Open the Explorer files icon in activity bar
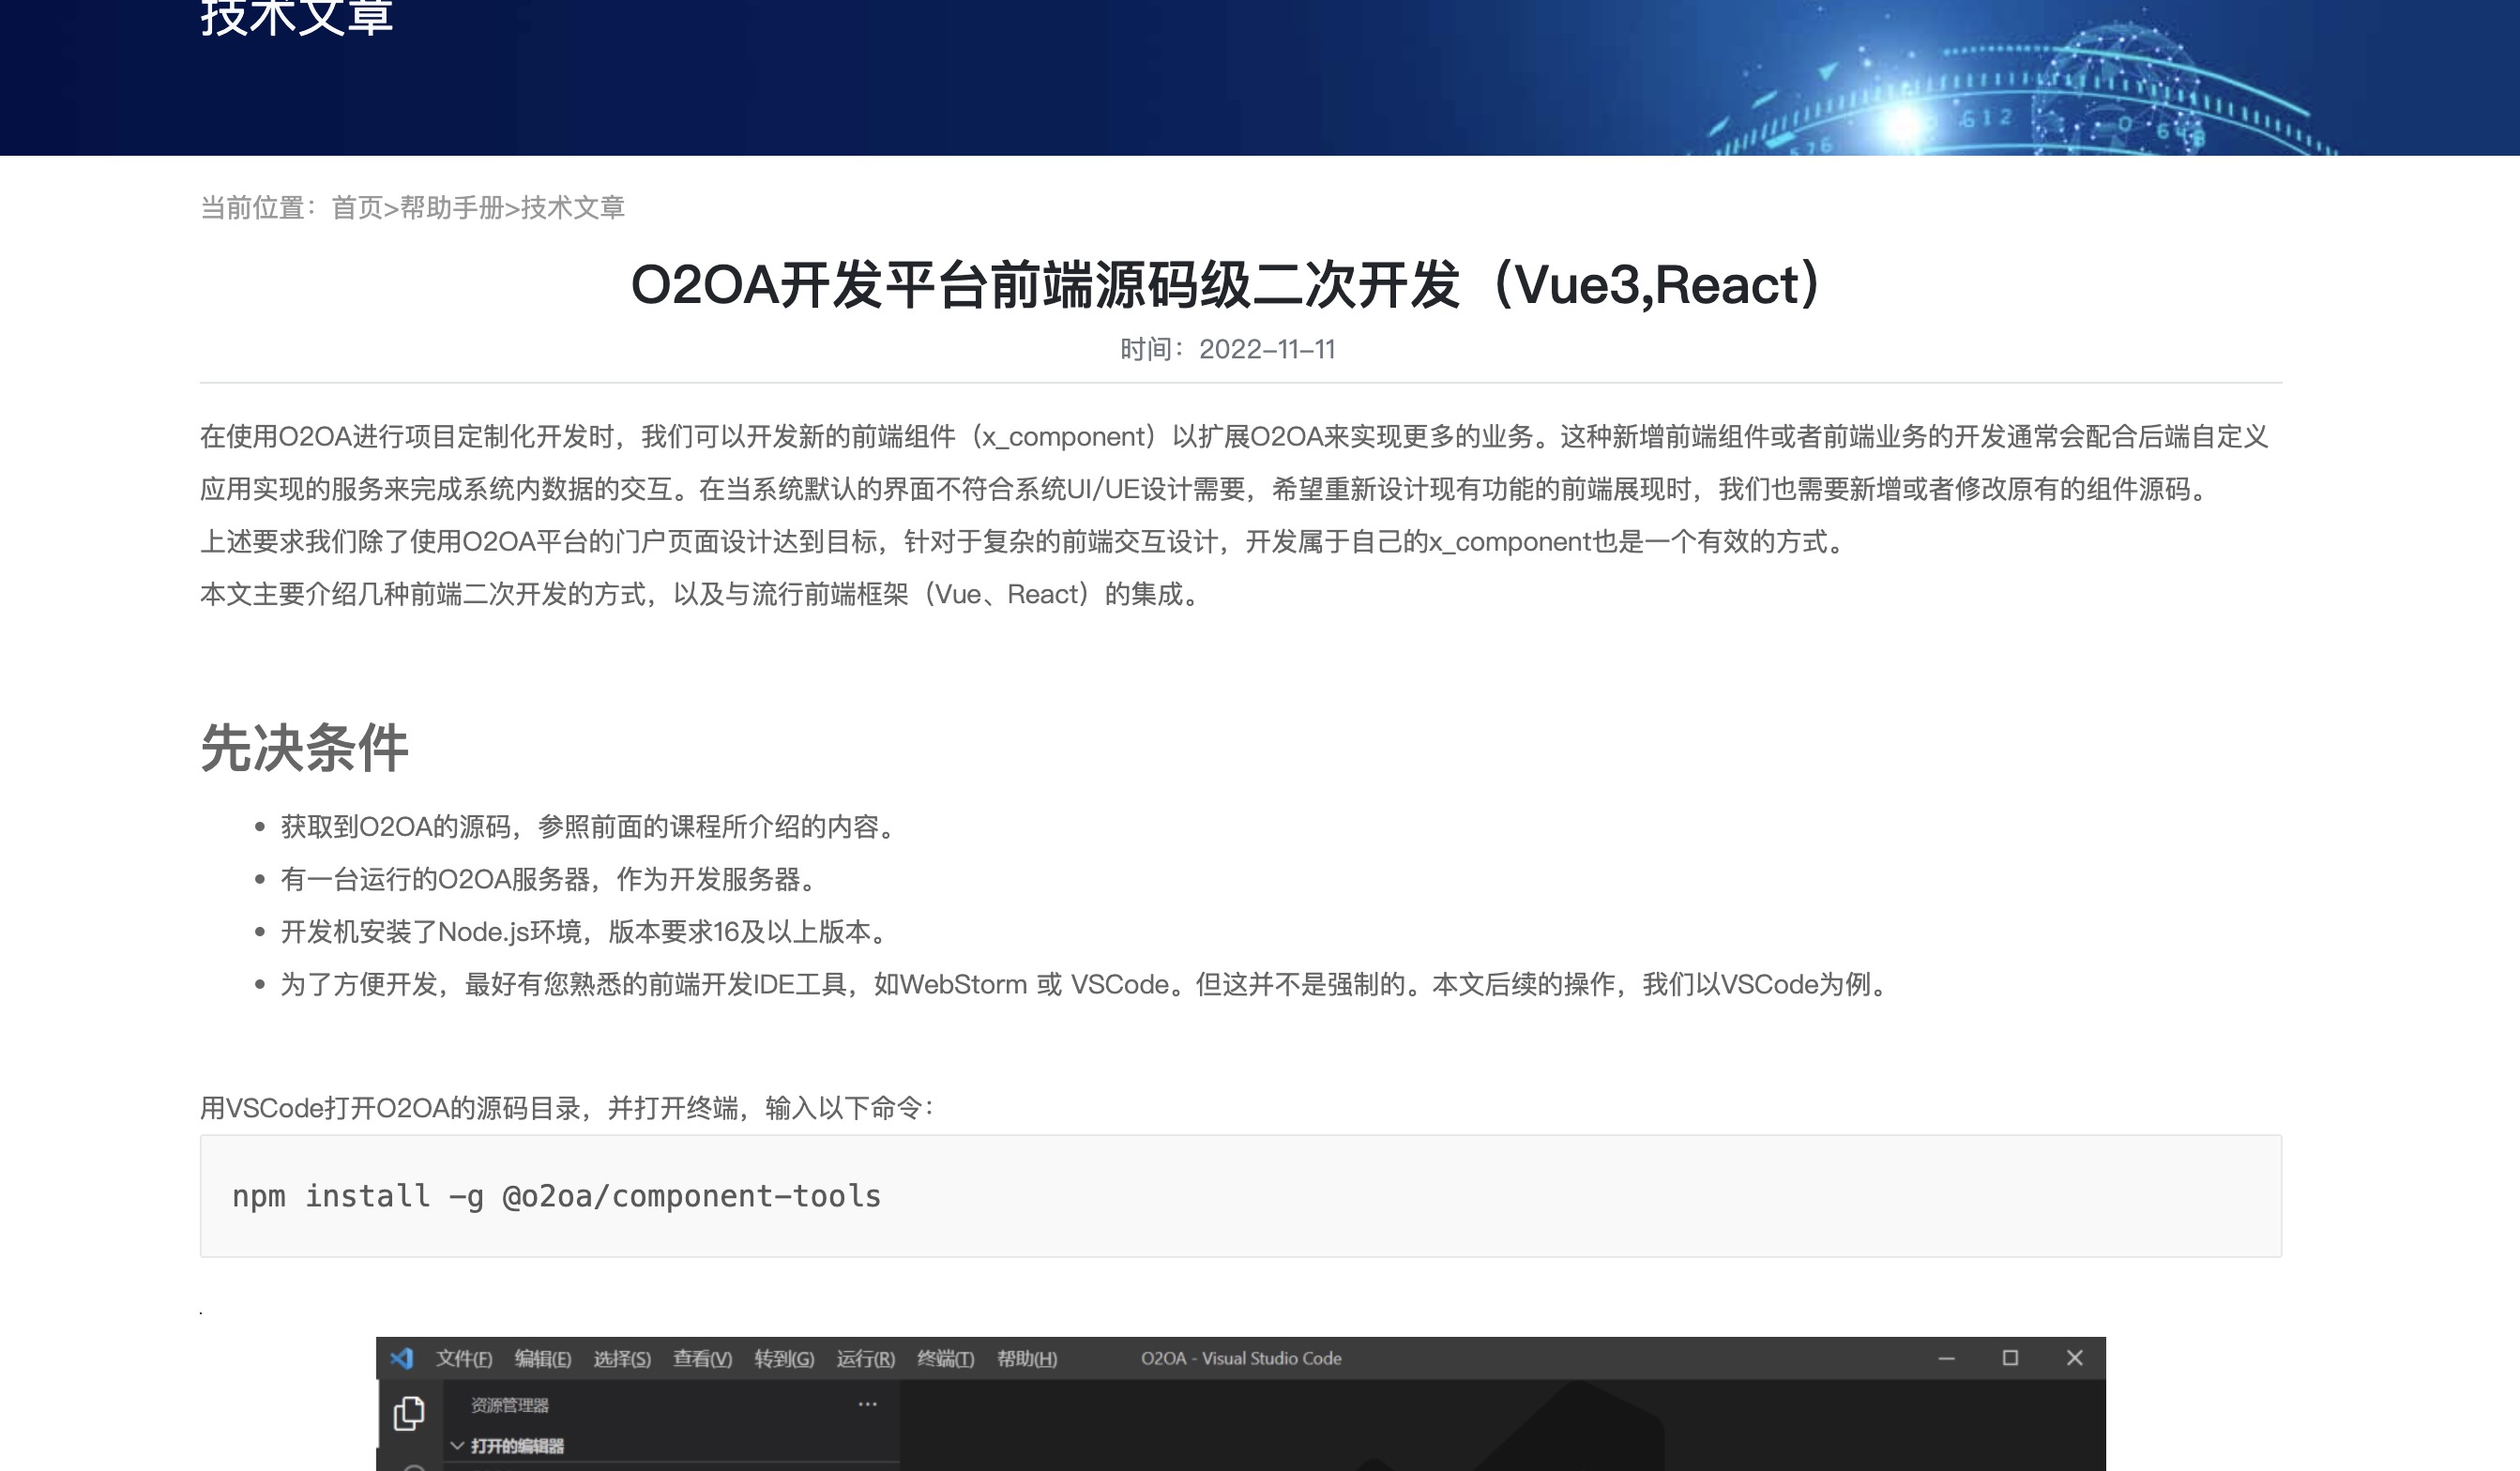This screenshot has width=2520, height=1471. click(408, 1413)
